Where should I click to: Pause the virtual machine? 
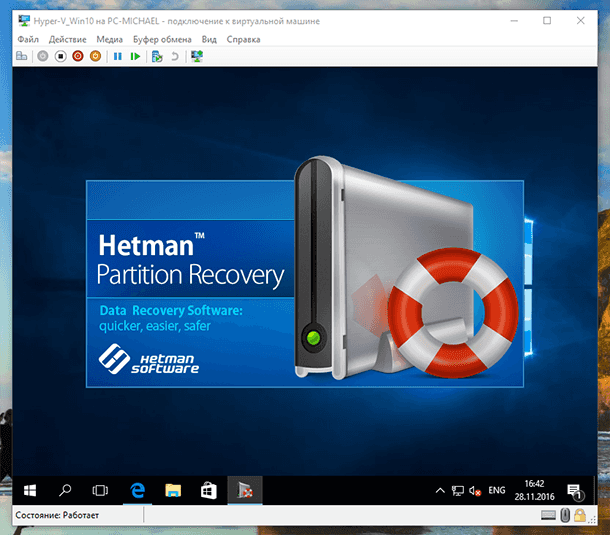[117, 56]
